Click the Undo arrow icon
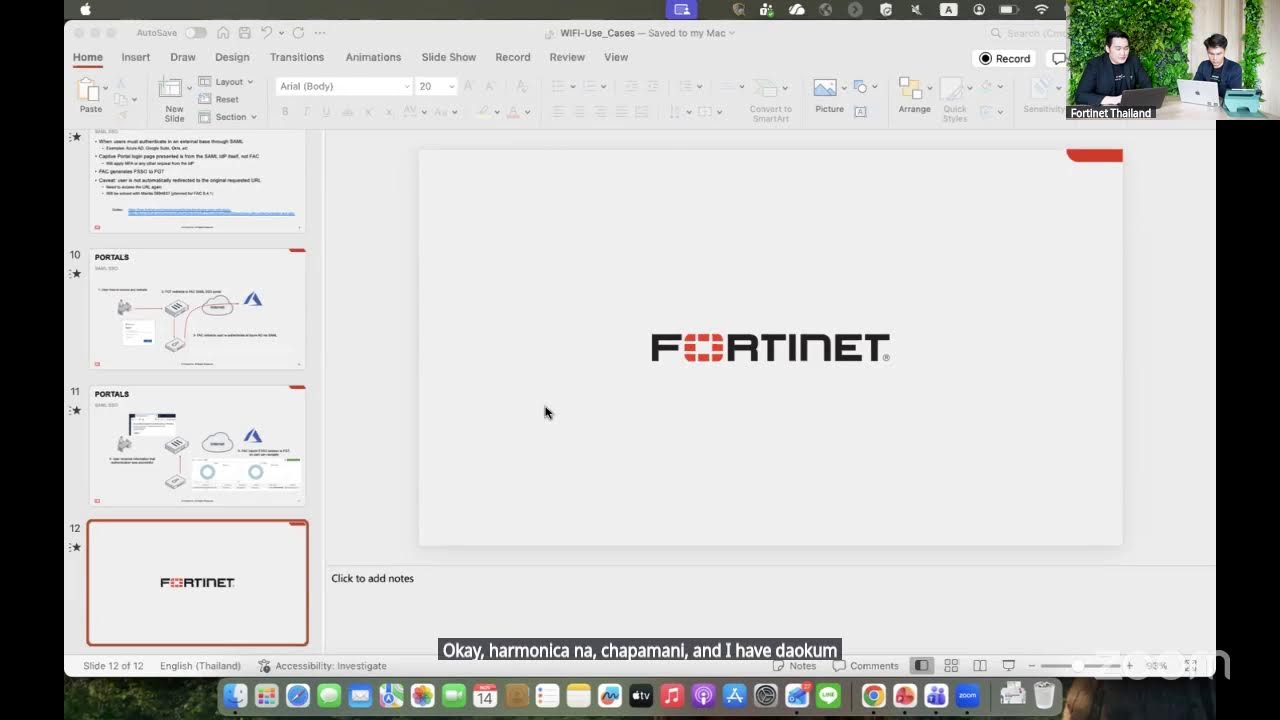The width and height of the screenshot is (1280, 720). pyautogui.click(x=266, y=33)
